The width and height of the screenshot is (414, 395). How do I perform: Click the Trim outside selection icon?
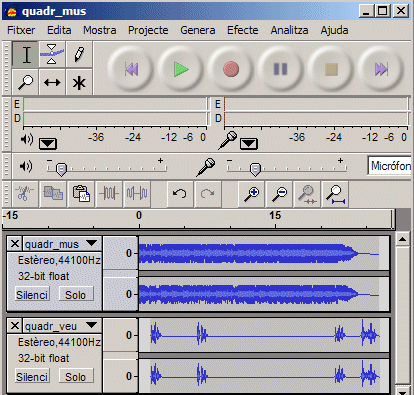coord(109,194)
